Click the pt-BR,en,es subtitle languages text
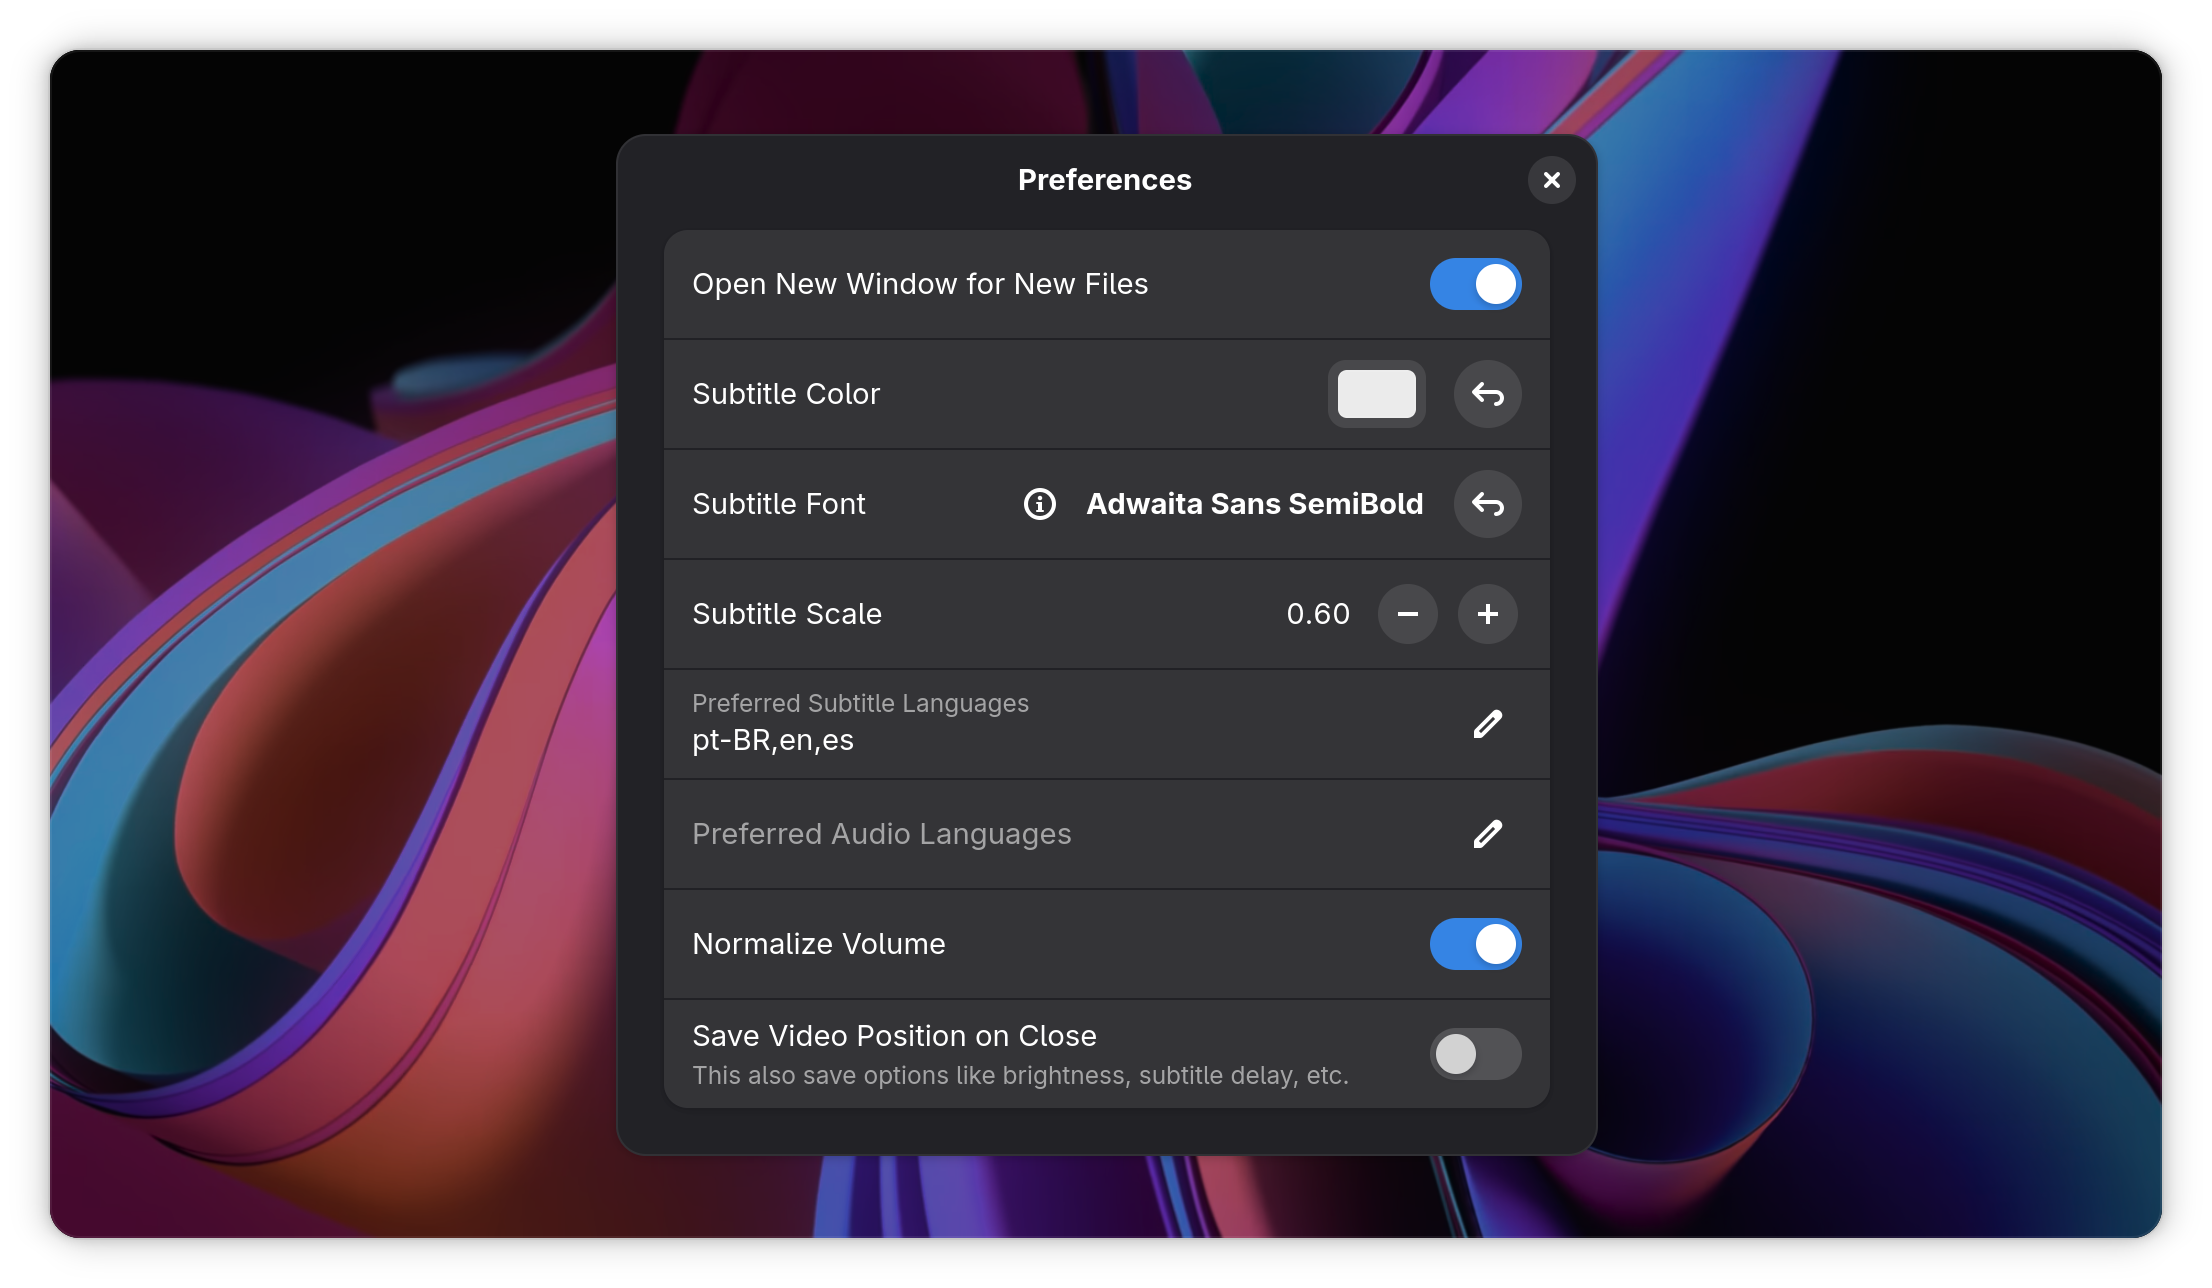The height and width of the screenshot is (1288, 2212). (x=773, y=741)
